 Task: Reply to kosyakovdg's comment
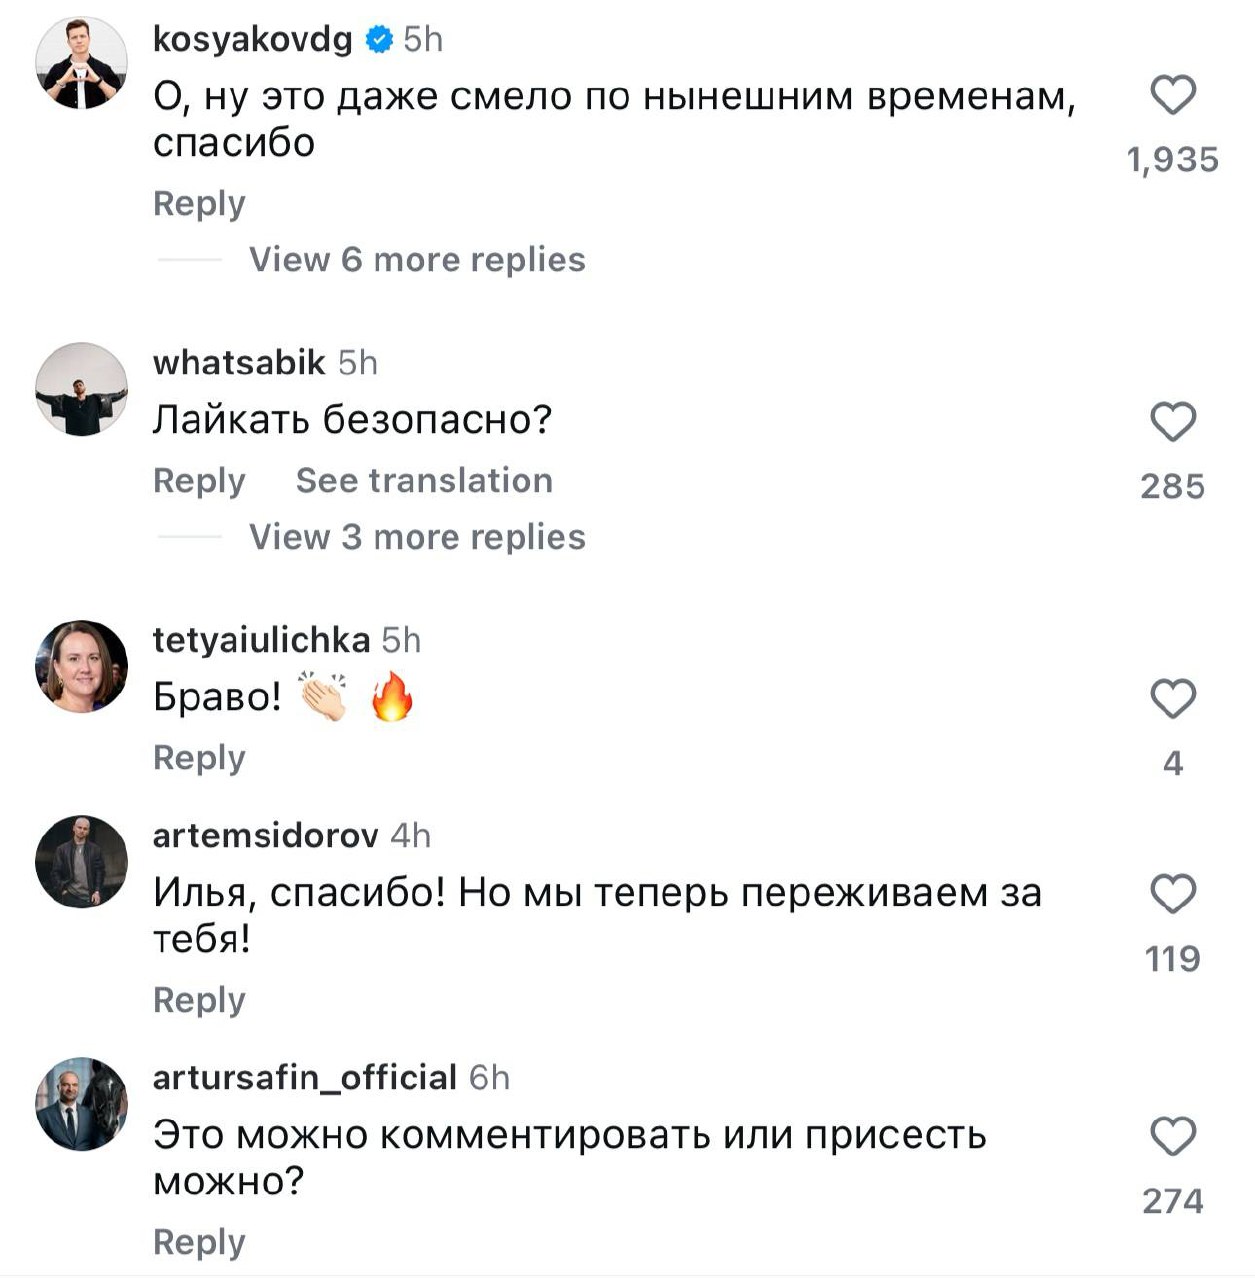(199, 204)
